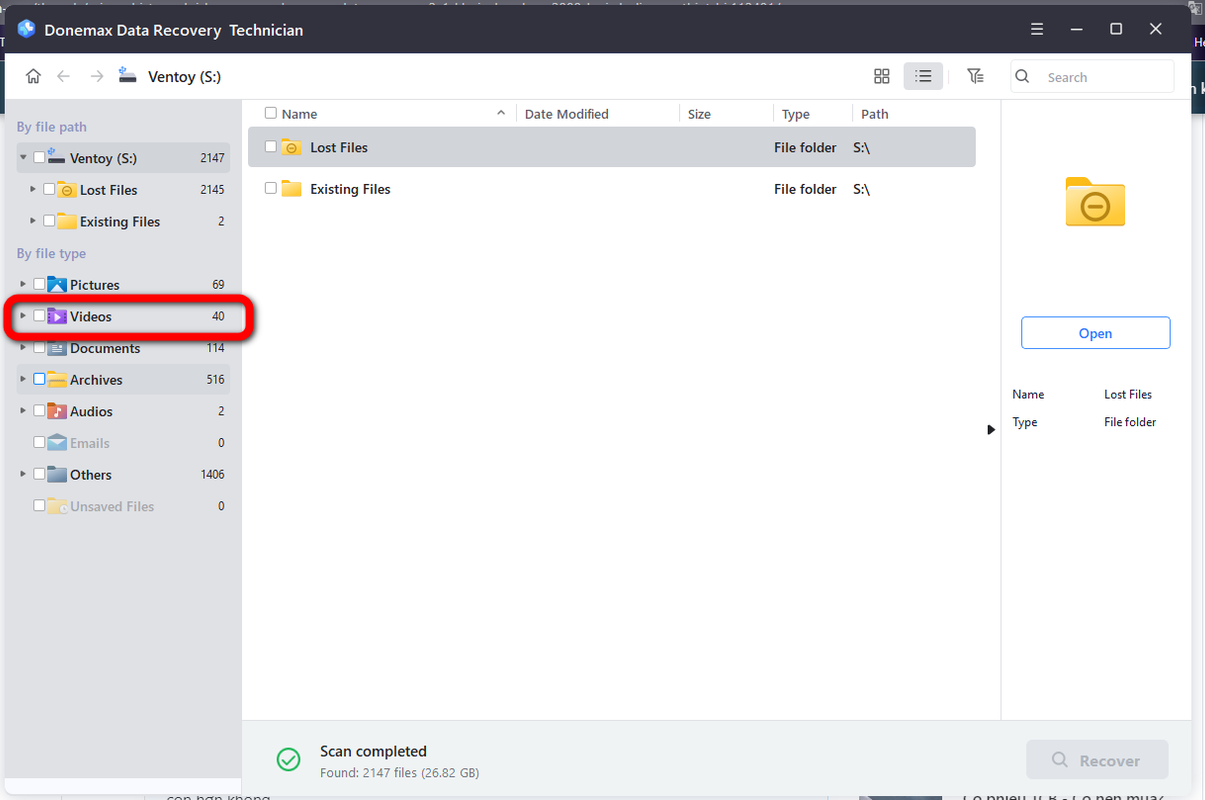
Task: Switch to list view mode
Action: [923, 76]
